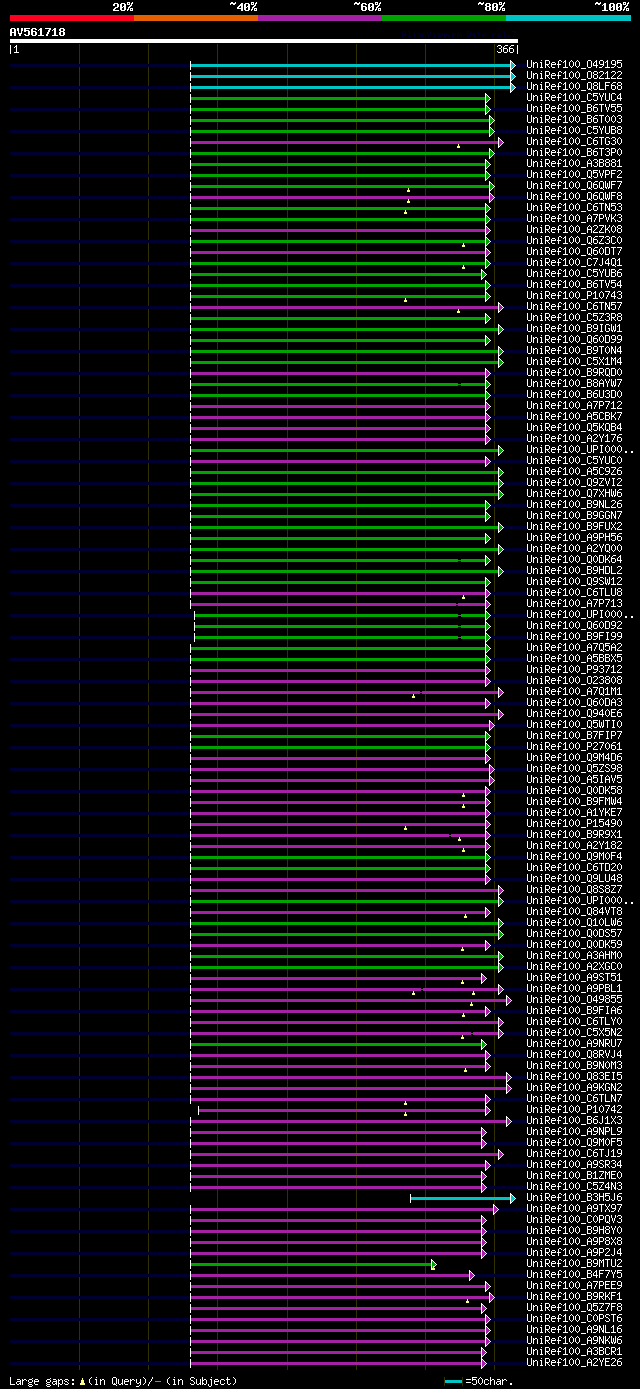
Task: Click label UniRef100_A9NRU7
Action: (574, 1043)
